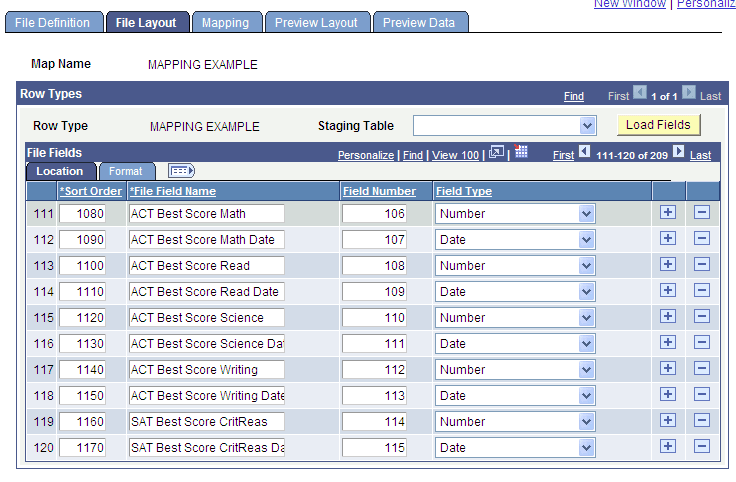Switch to the File Definition tab

53,23
